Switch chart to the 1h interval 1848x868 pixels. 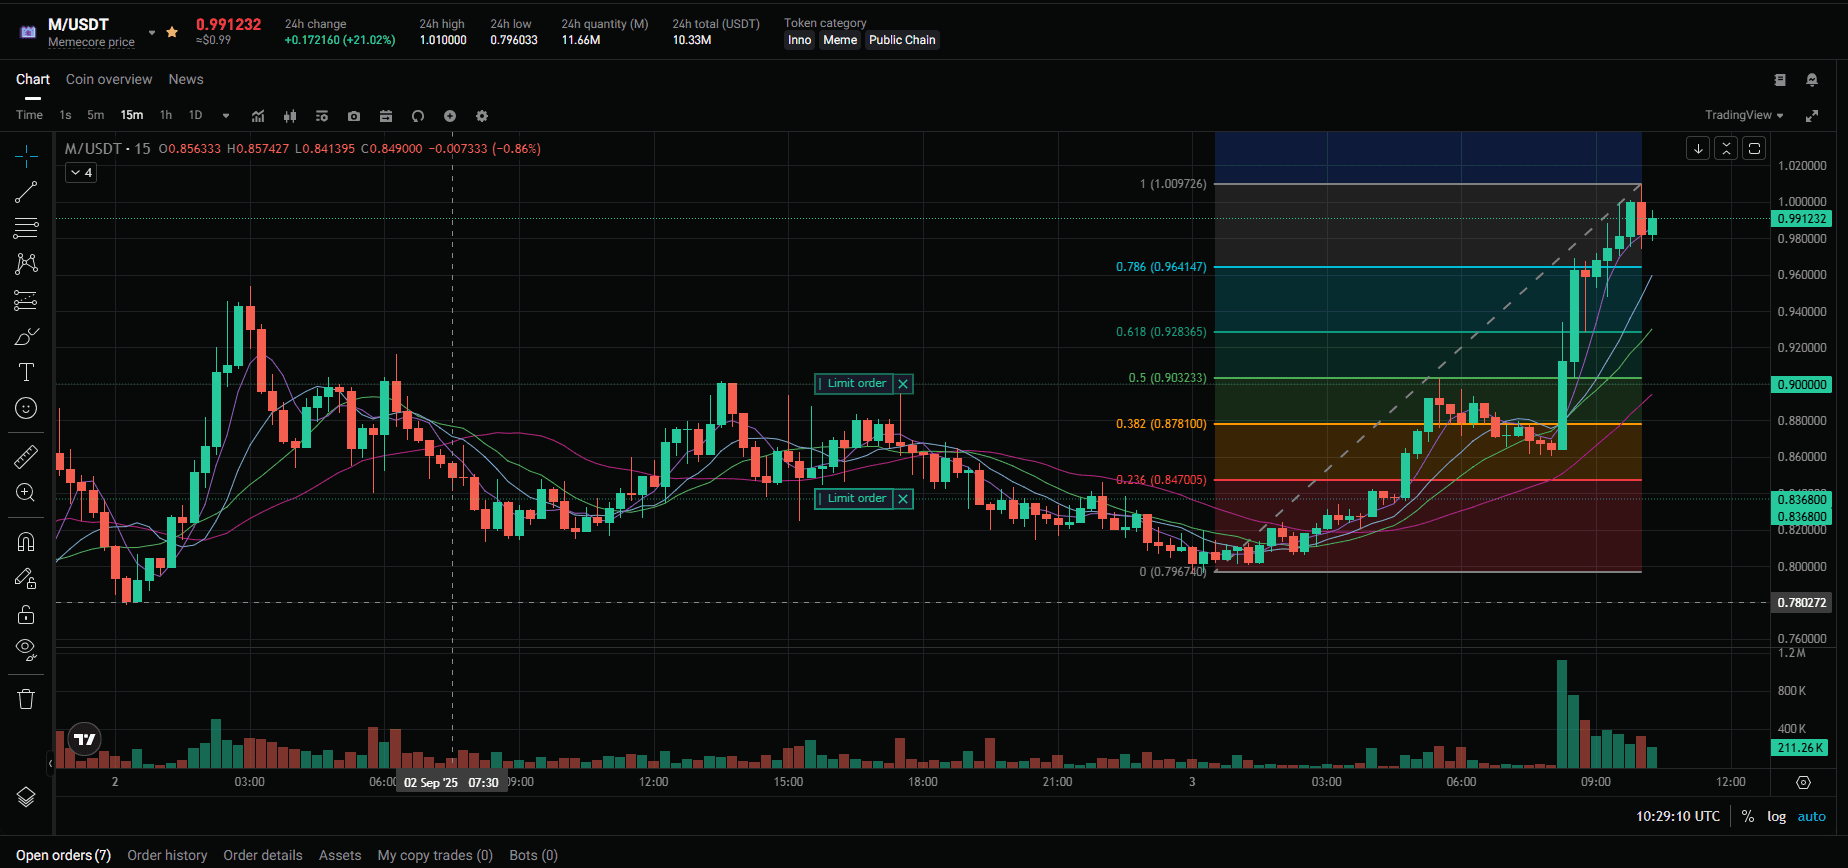(x=166, y=115)
